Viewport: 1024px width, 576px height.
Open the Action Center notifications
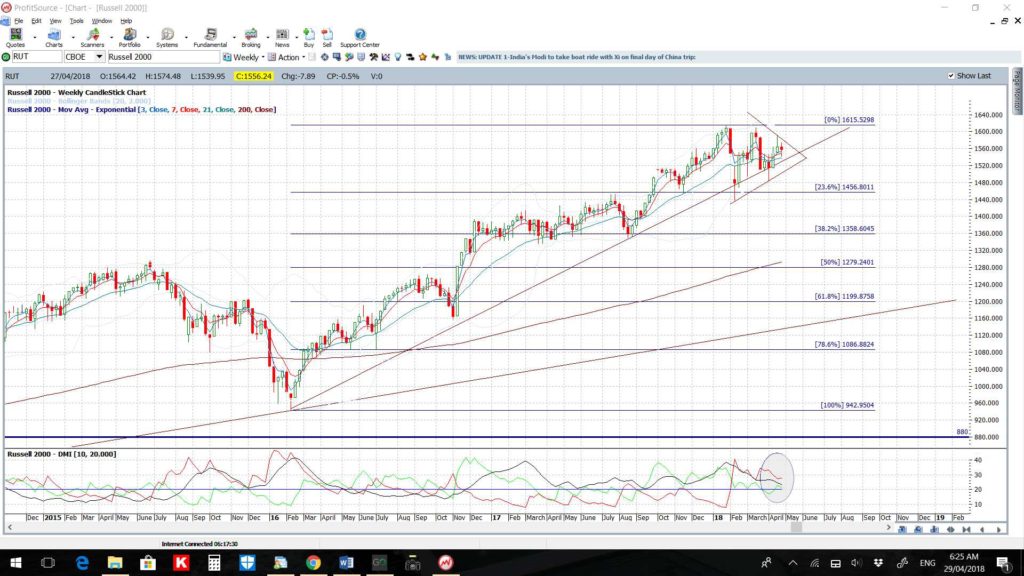(x=1003, y=563)
